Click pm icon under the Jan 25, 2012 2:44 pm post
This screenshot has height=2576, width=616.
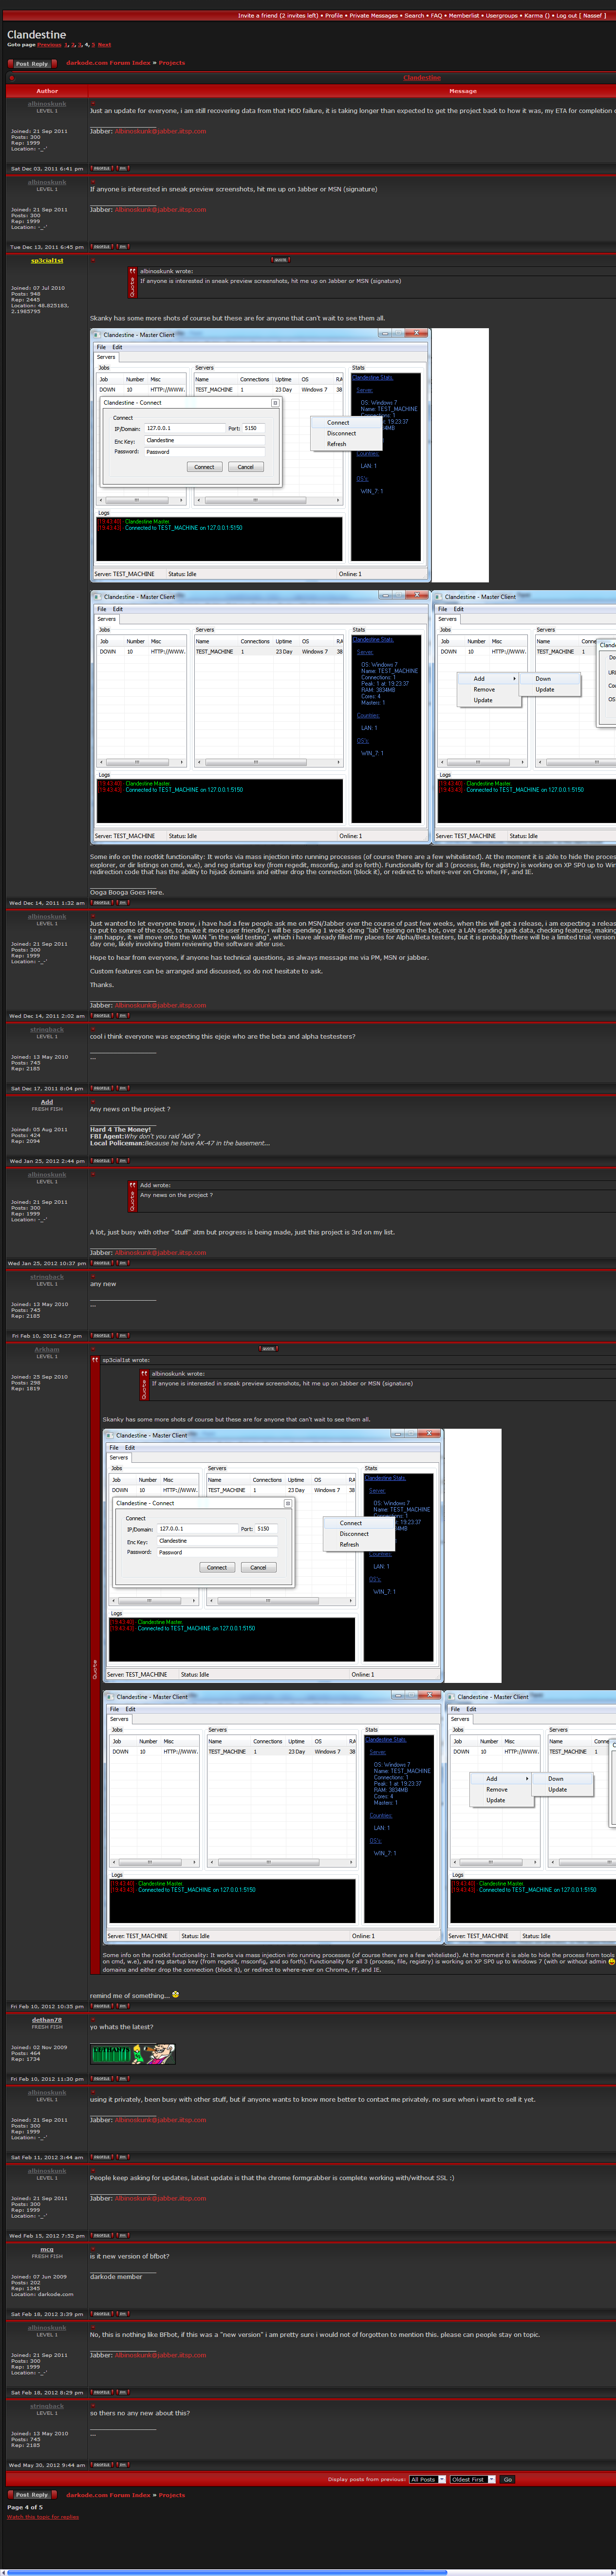122,1161
